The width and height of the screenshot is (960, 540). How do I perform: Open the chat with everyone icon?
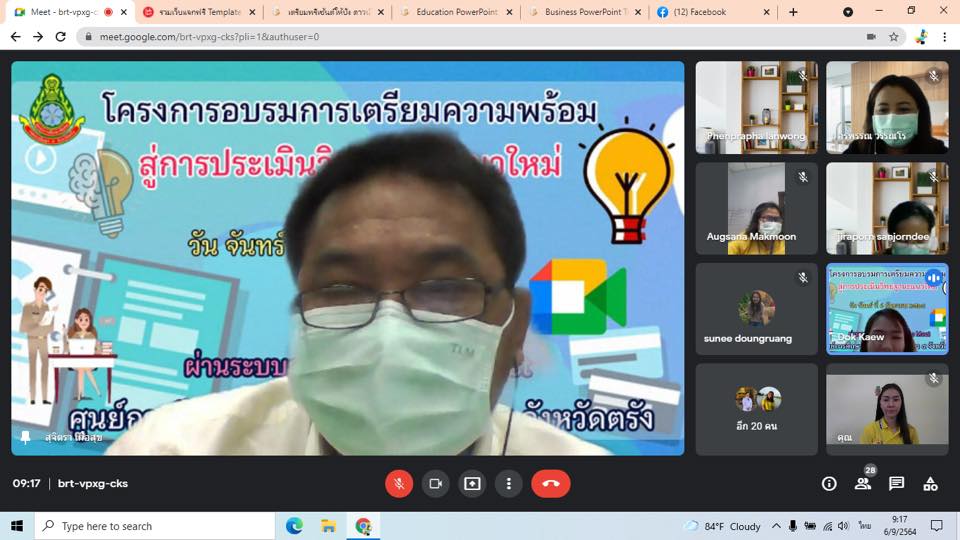(x=896, y=484)
